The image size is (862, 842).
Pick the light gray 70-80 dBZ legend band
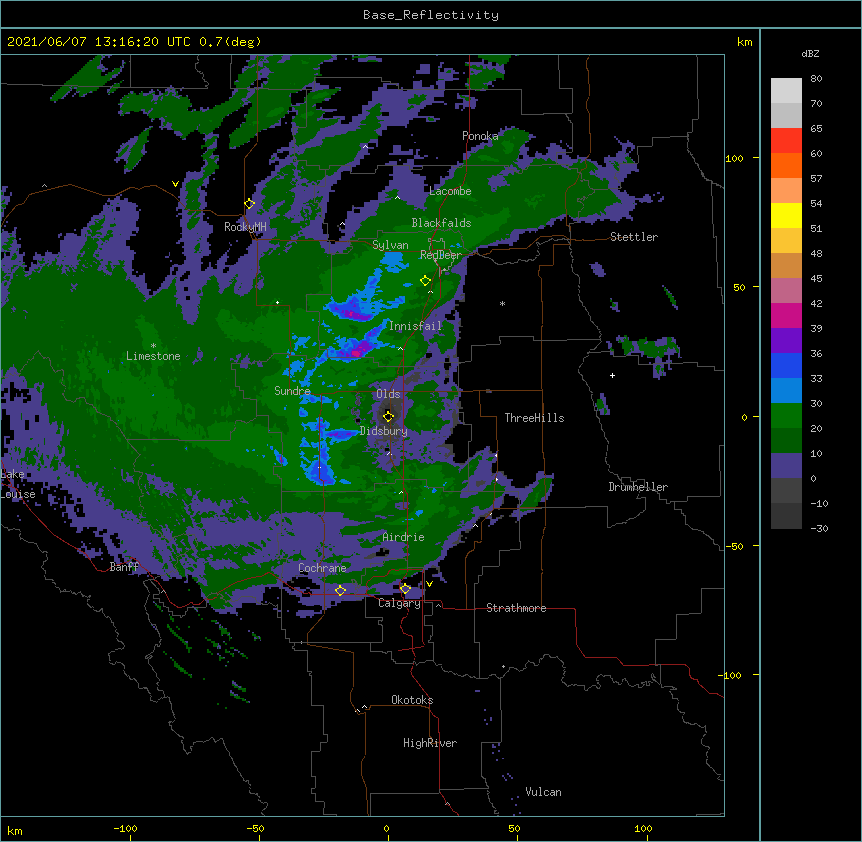pyautogui.click(x=786, y=90)
